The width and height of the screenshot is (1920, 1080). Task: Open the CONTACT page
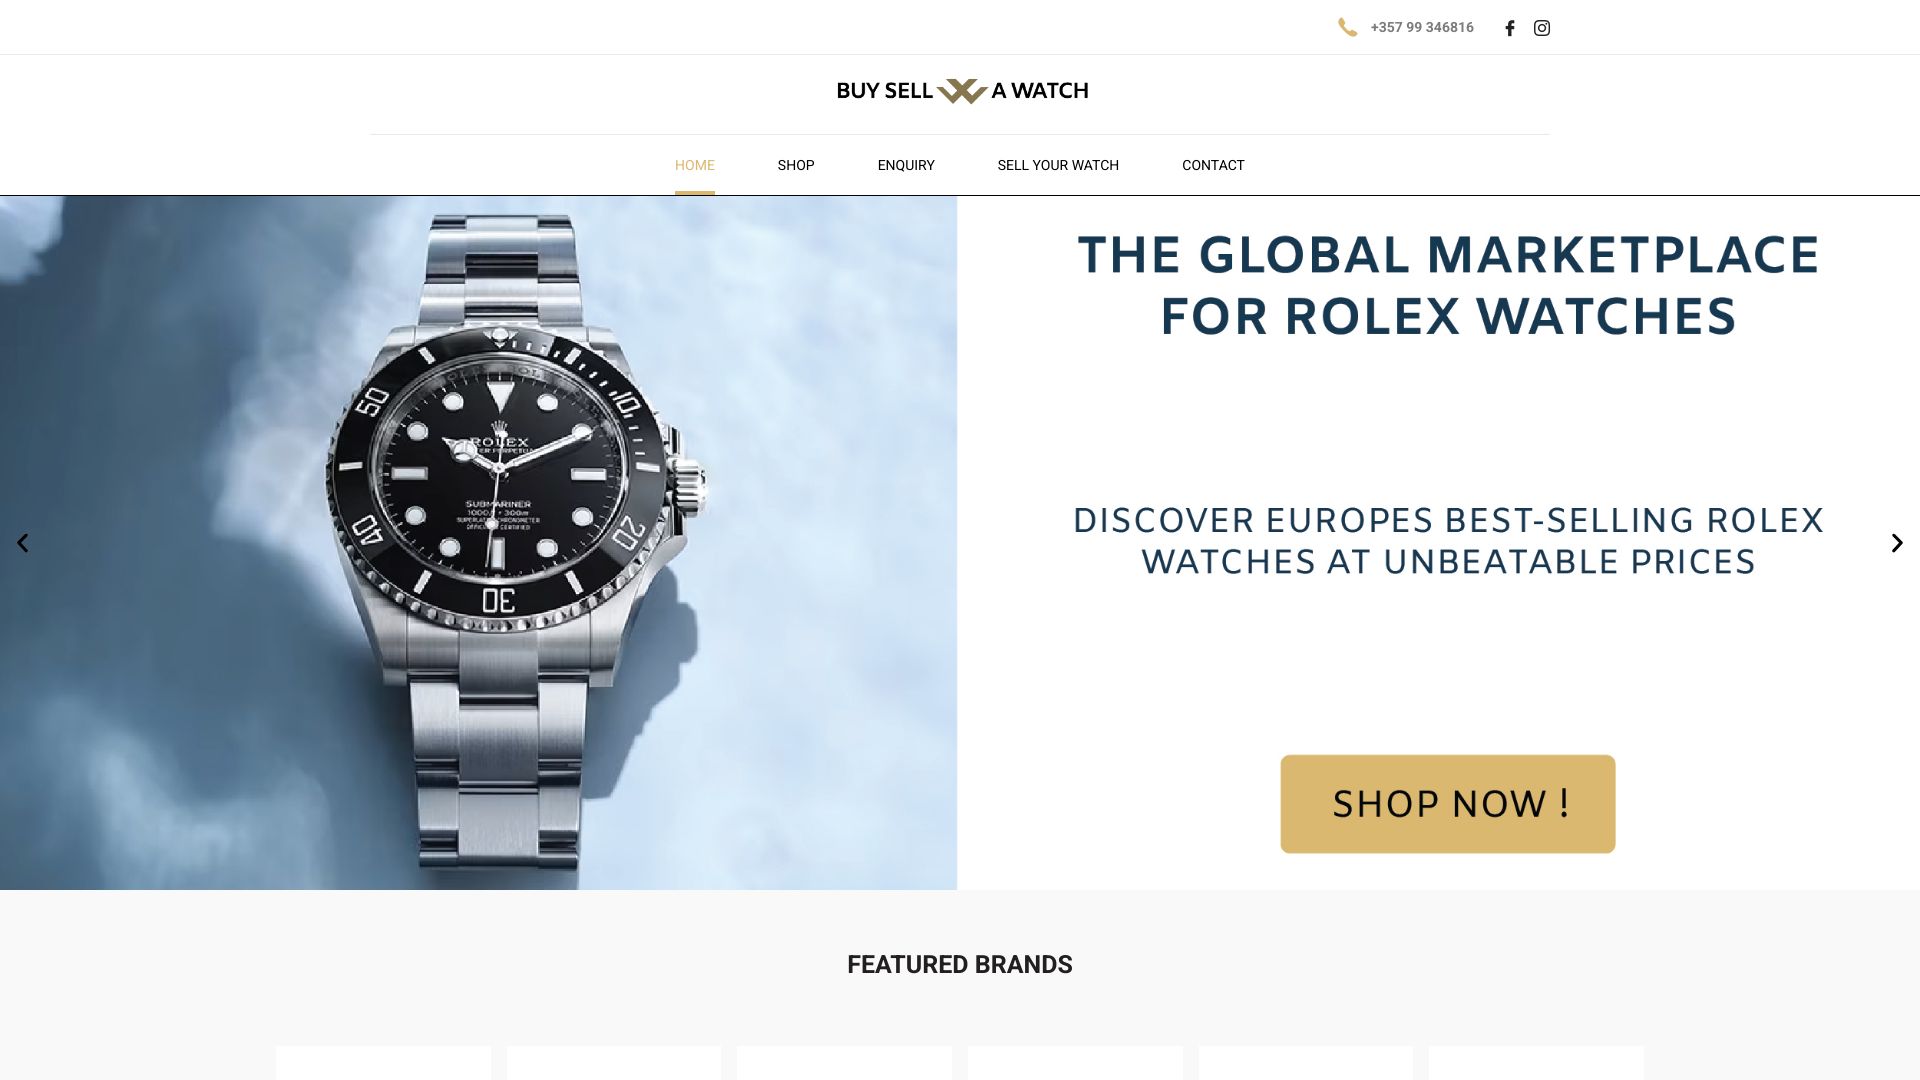pos(1213,165)
